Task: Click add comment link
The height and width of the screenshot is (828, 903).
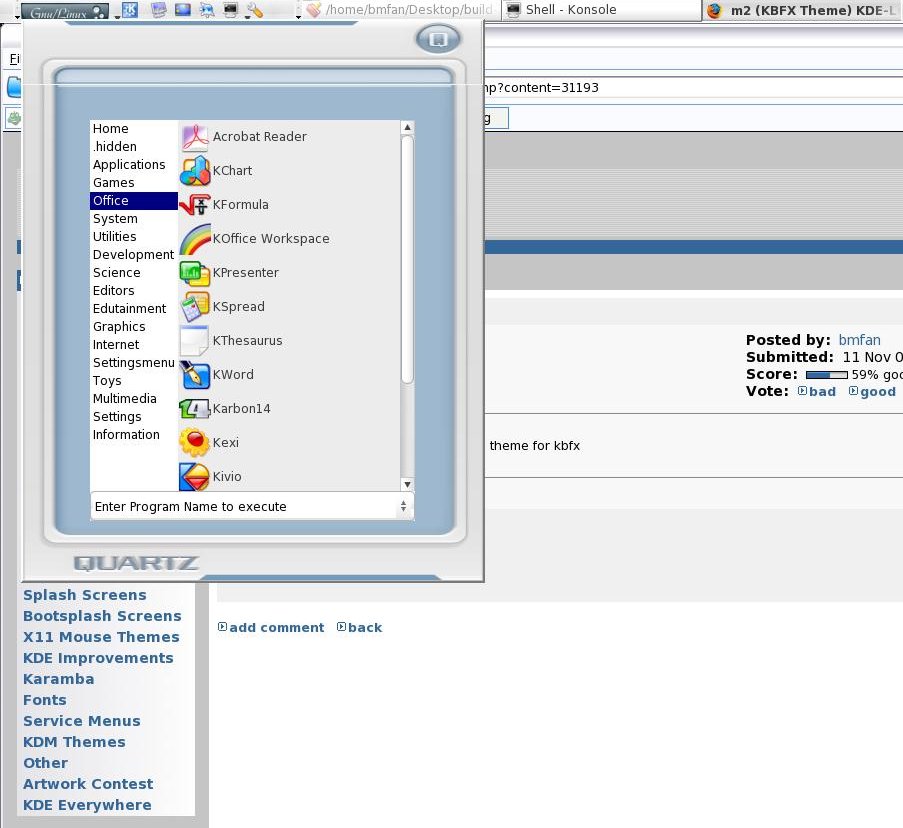Action: tap(271, 627)
